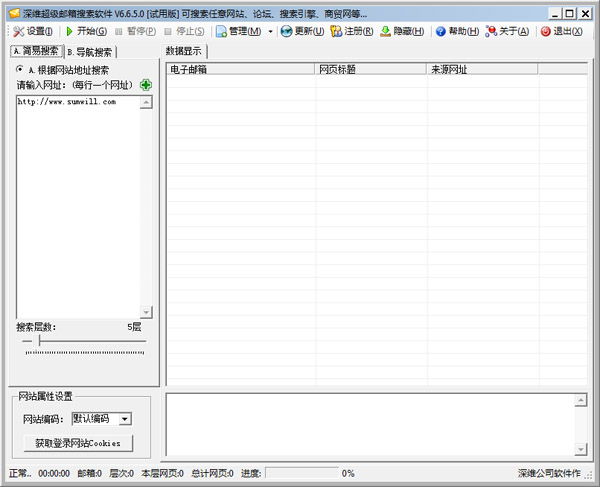Select the 根据网站地址搜索 radio button
Image resolution: width=600 pixels, height=487 pixels.
click(20, 70)
